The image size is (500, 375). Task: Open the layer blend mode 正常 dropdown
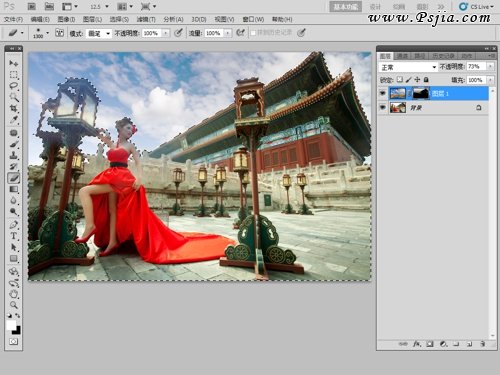[408, 67]
